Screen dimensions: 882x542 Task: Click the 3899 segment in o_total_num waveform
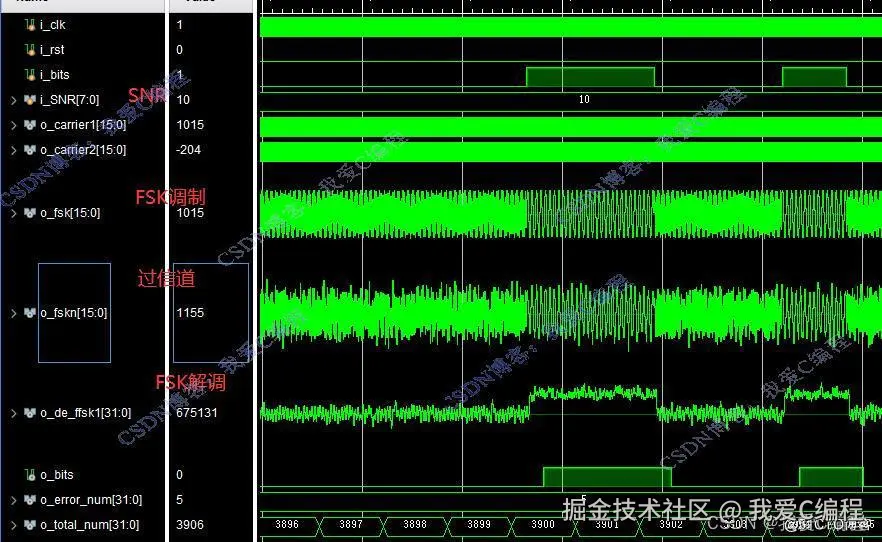point(479,525)
